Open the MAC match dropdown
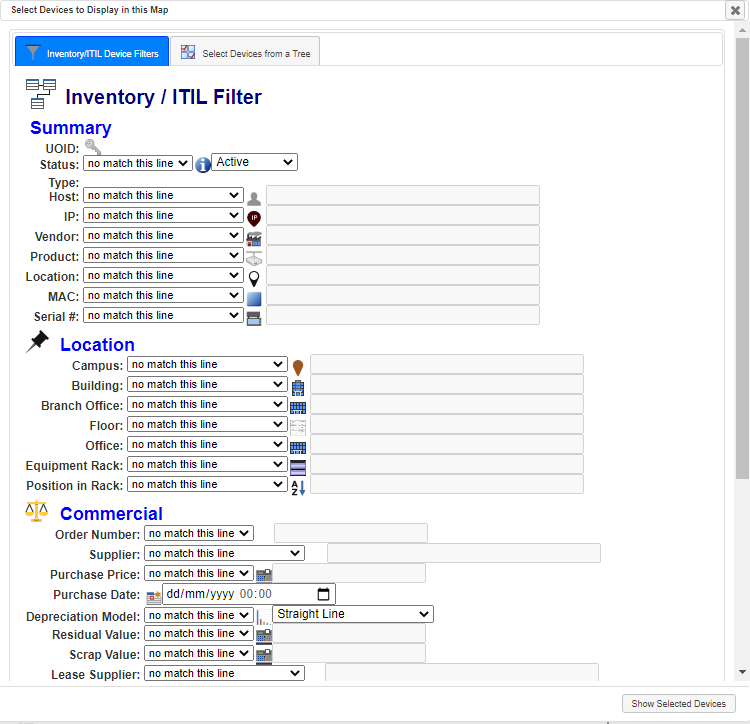The width and height of the screenshot is (750, 724). click(163, 296)
